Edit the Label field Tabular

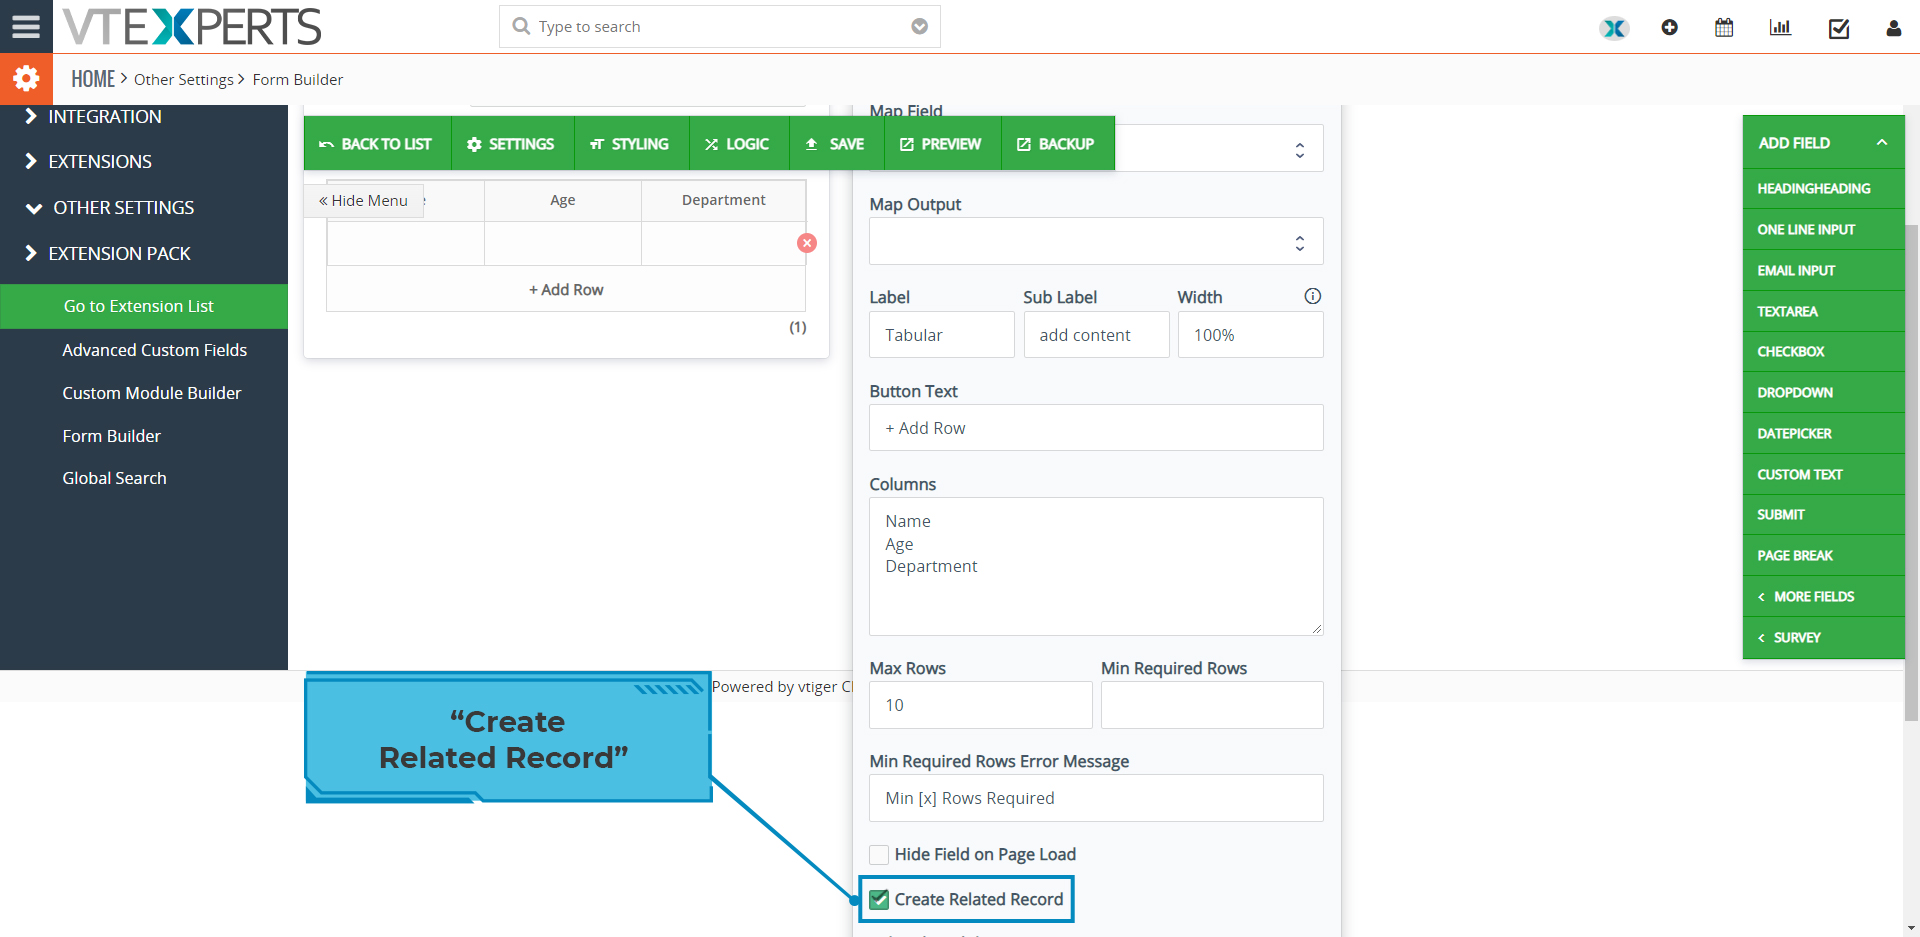click(x=942, y=335)
